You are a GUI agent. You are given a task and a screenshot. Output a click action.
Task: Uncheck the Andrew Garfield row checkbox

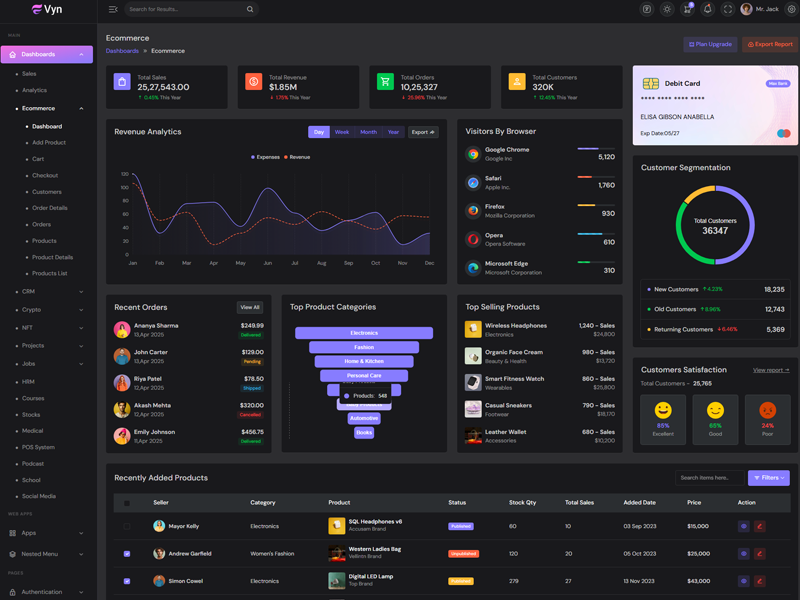pyautogui.click(x=127, y=553)
